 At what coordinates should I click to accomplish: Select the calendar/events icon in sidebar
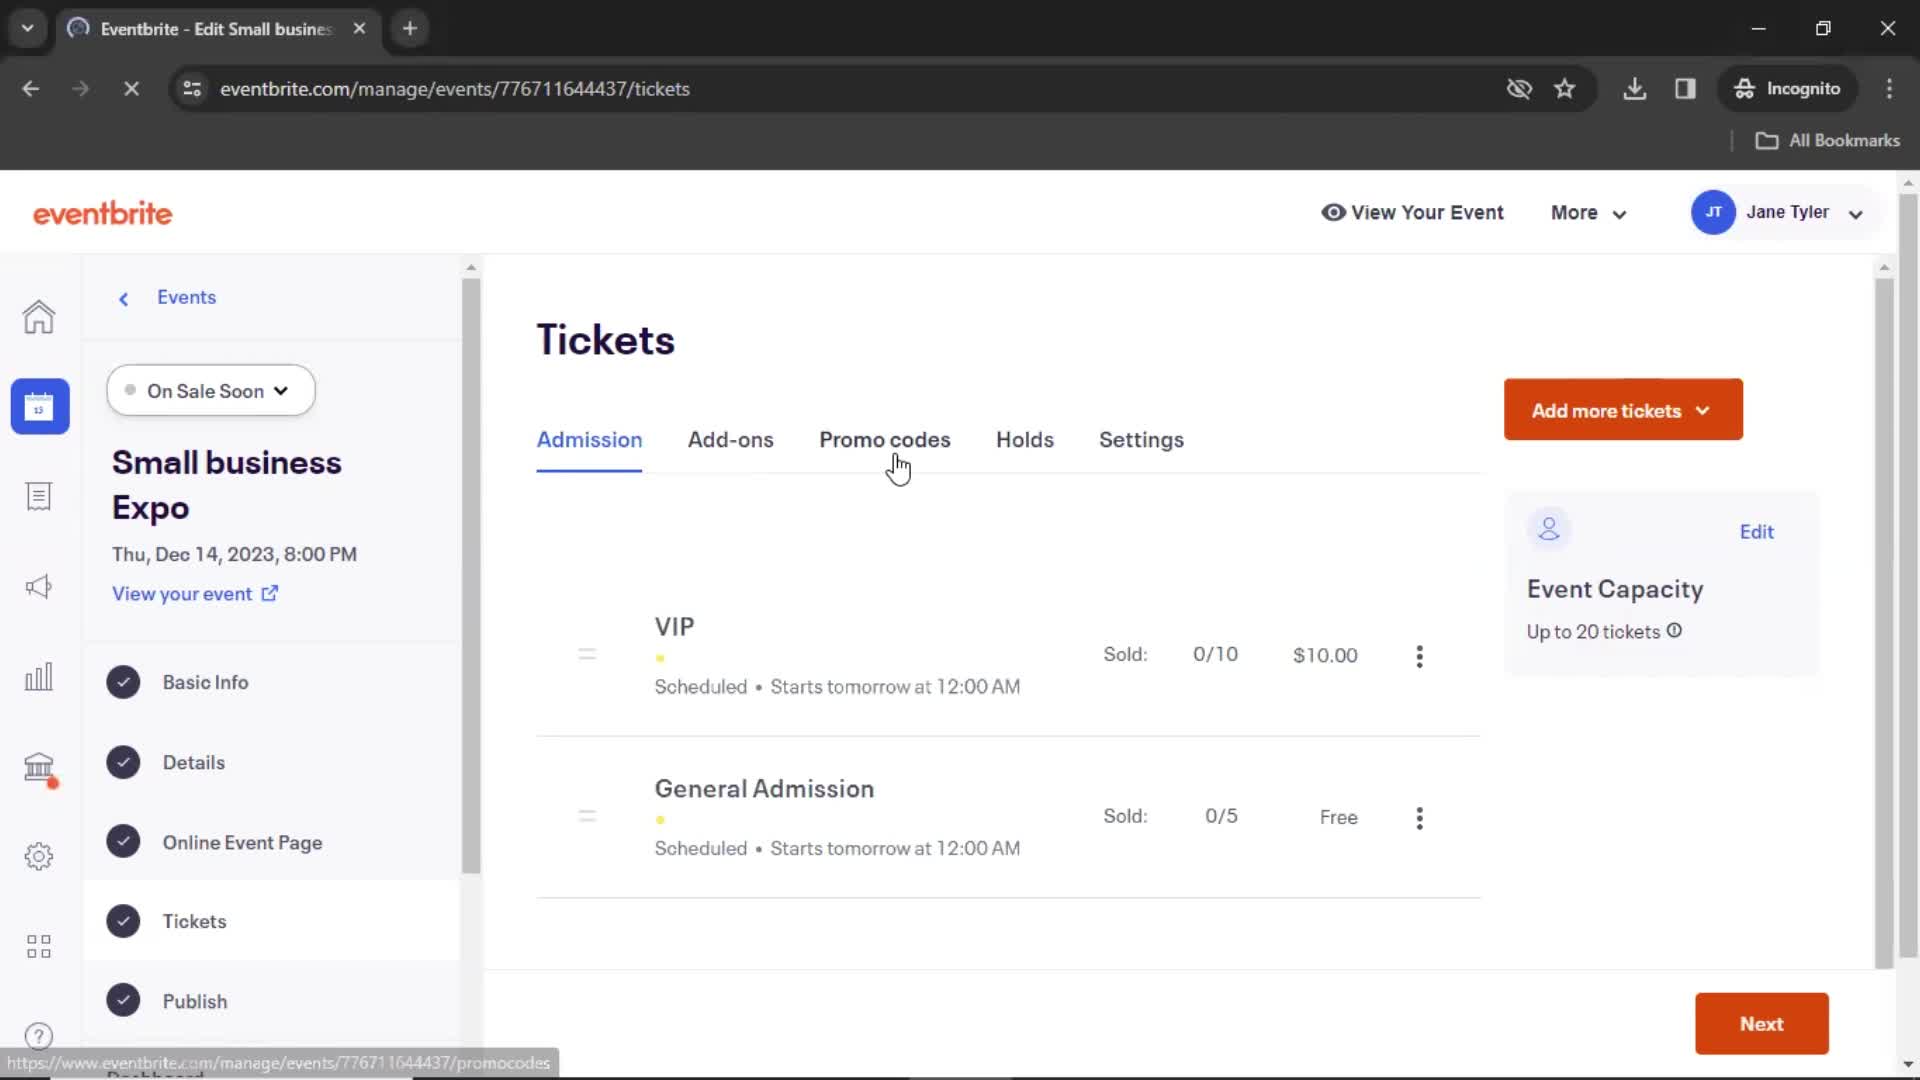[38, 405]
